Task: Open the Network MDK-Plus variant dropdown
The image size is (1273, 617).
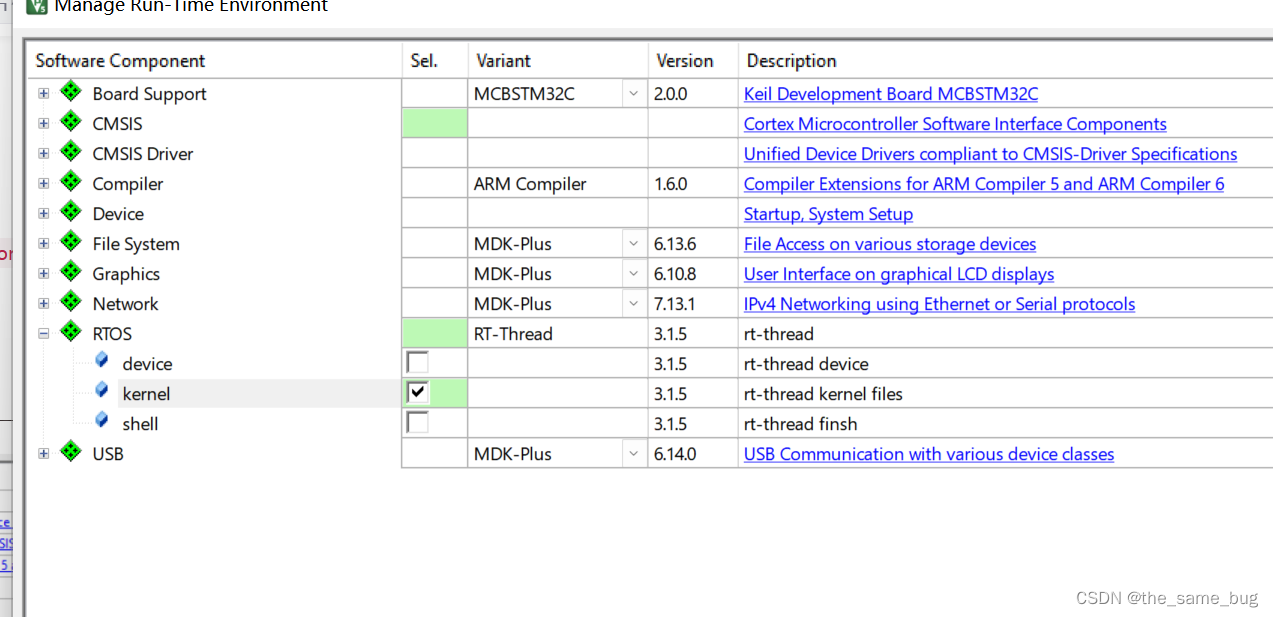Action: [633, 304]
